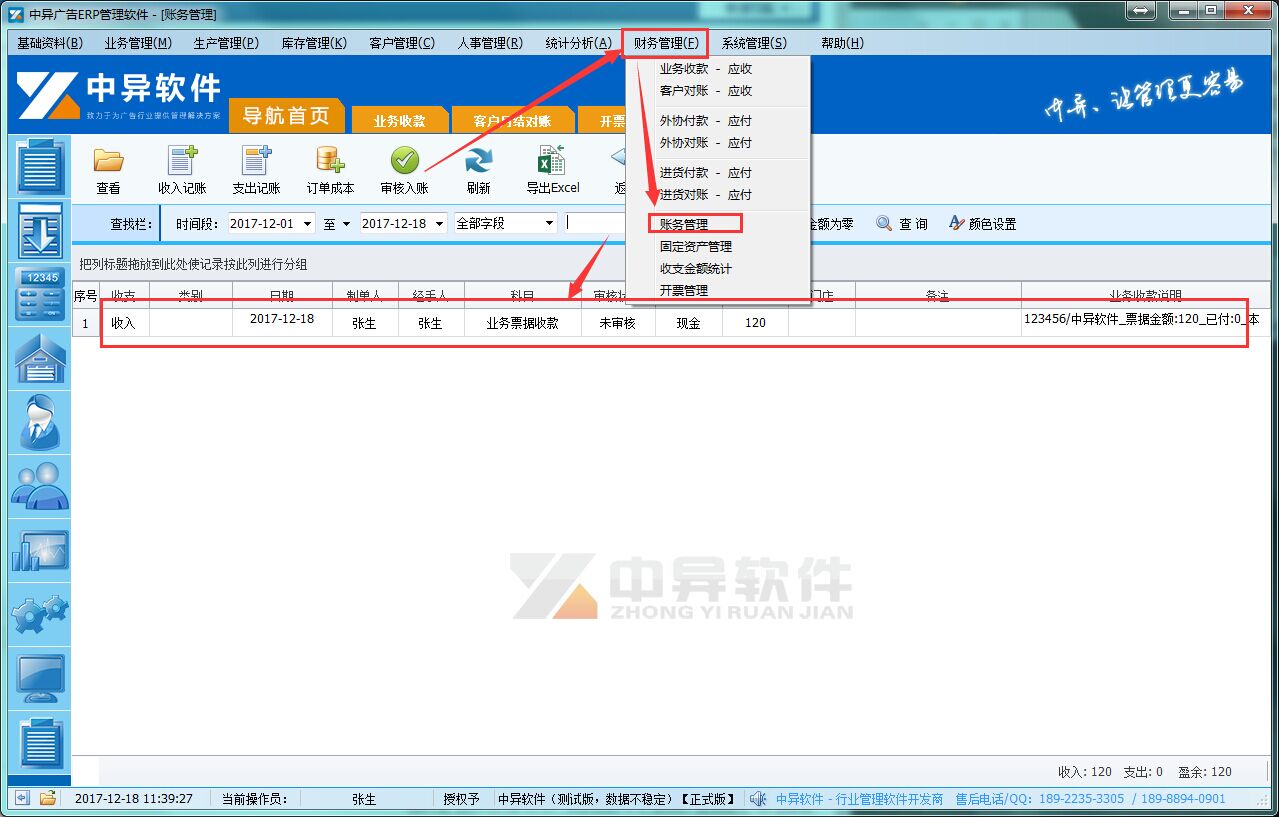Click the 收入记账 toolbar icon
Screen dimensions: 1279x817
[x=182, y=161]
